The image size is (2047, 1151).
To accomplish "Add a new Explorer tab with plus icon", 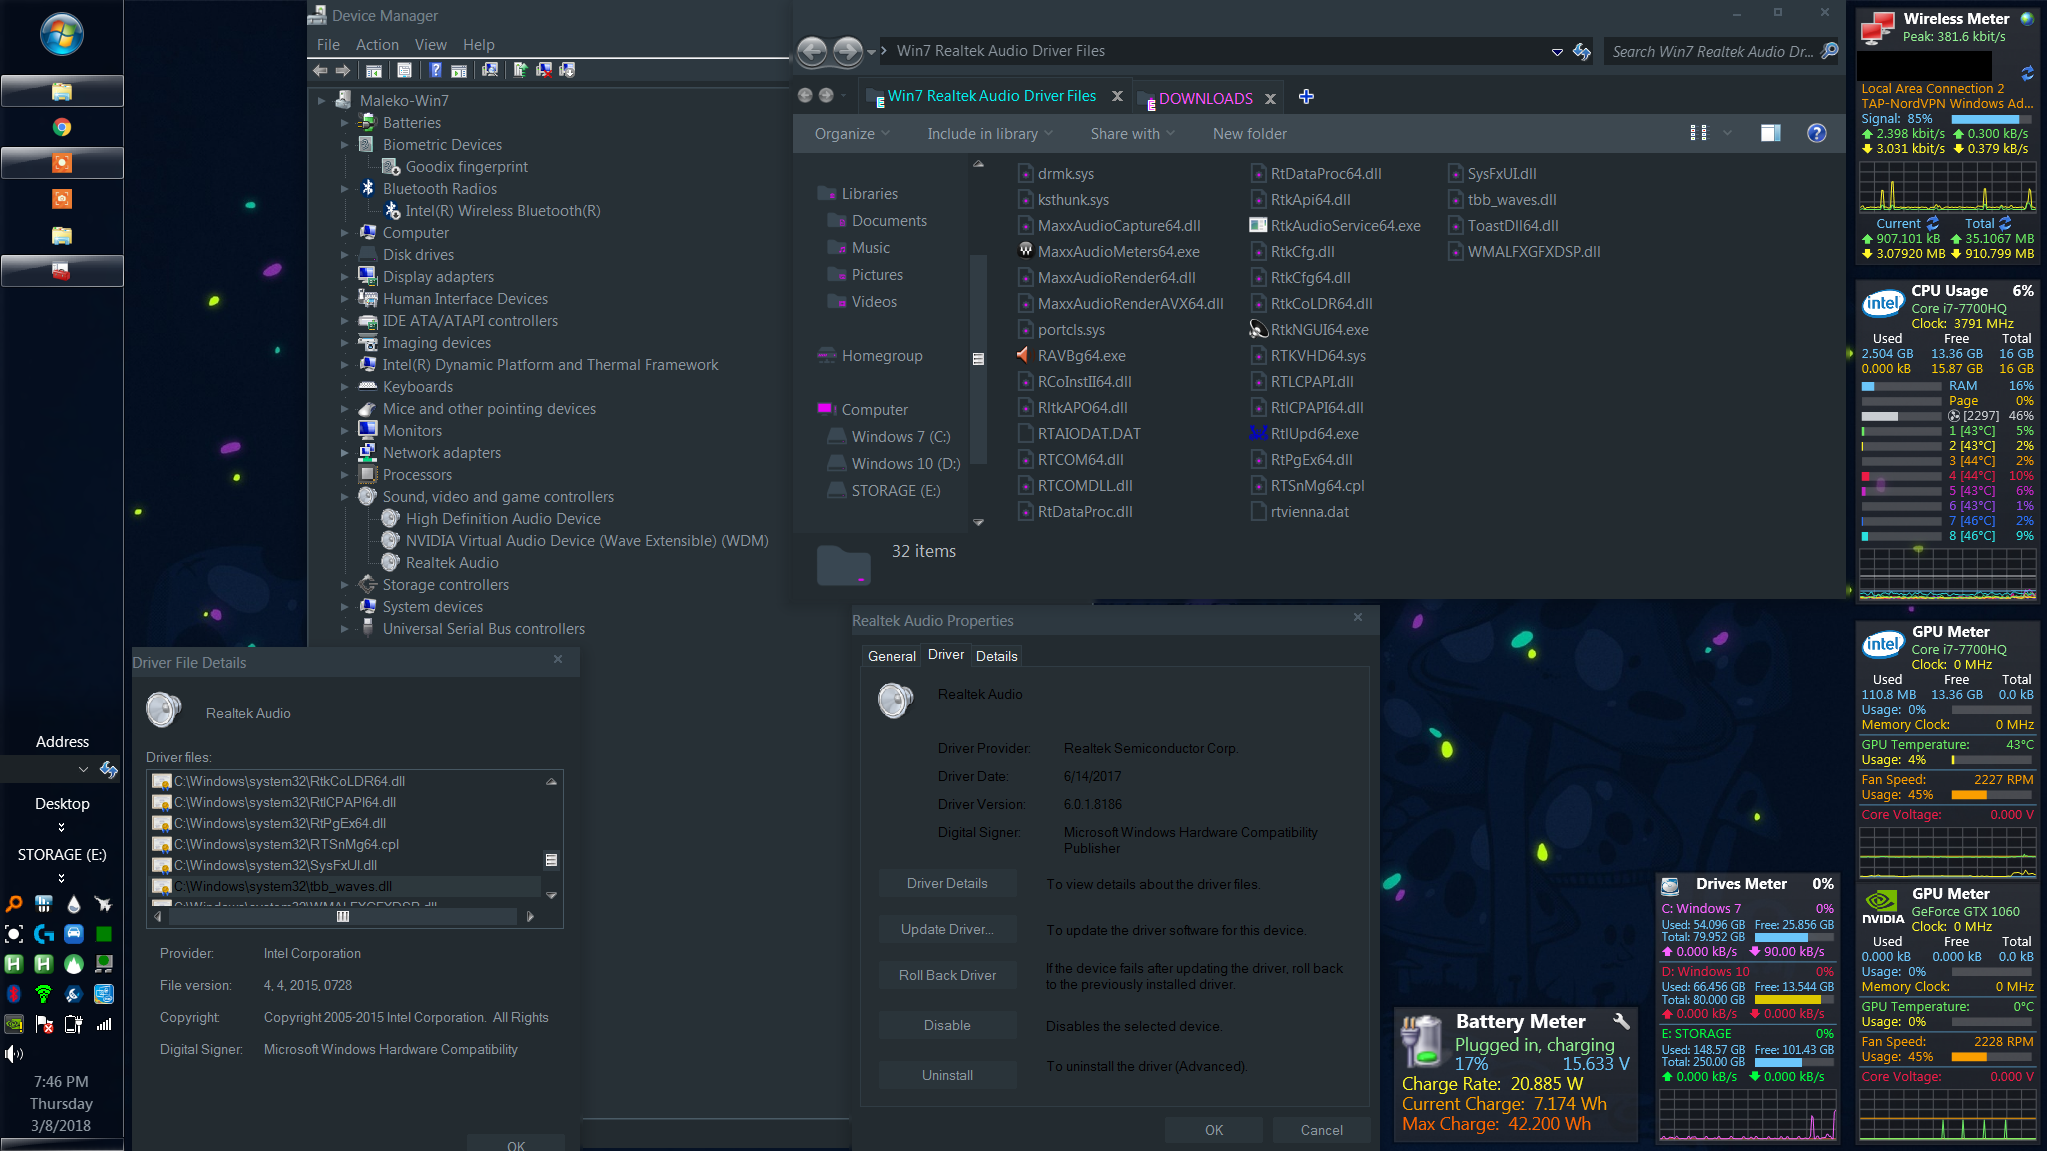I will (x=1306, y=97).
